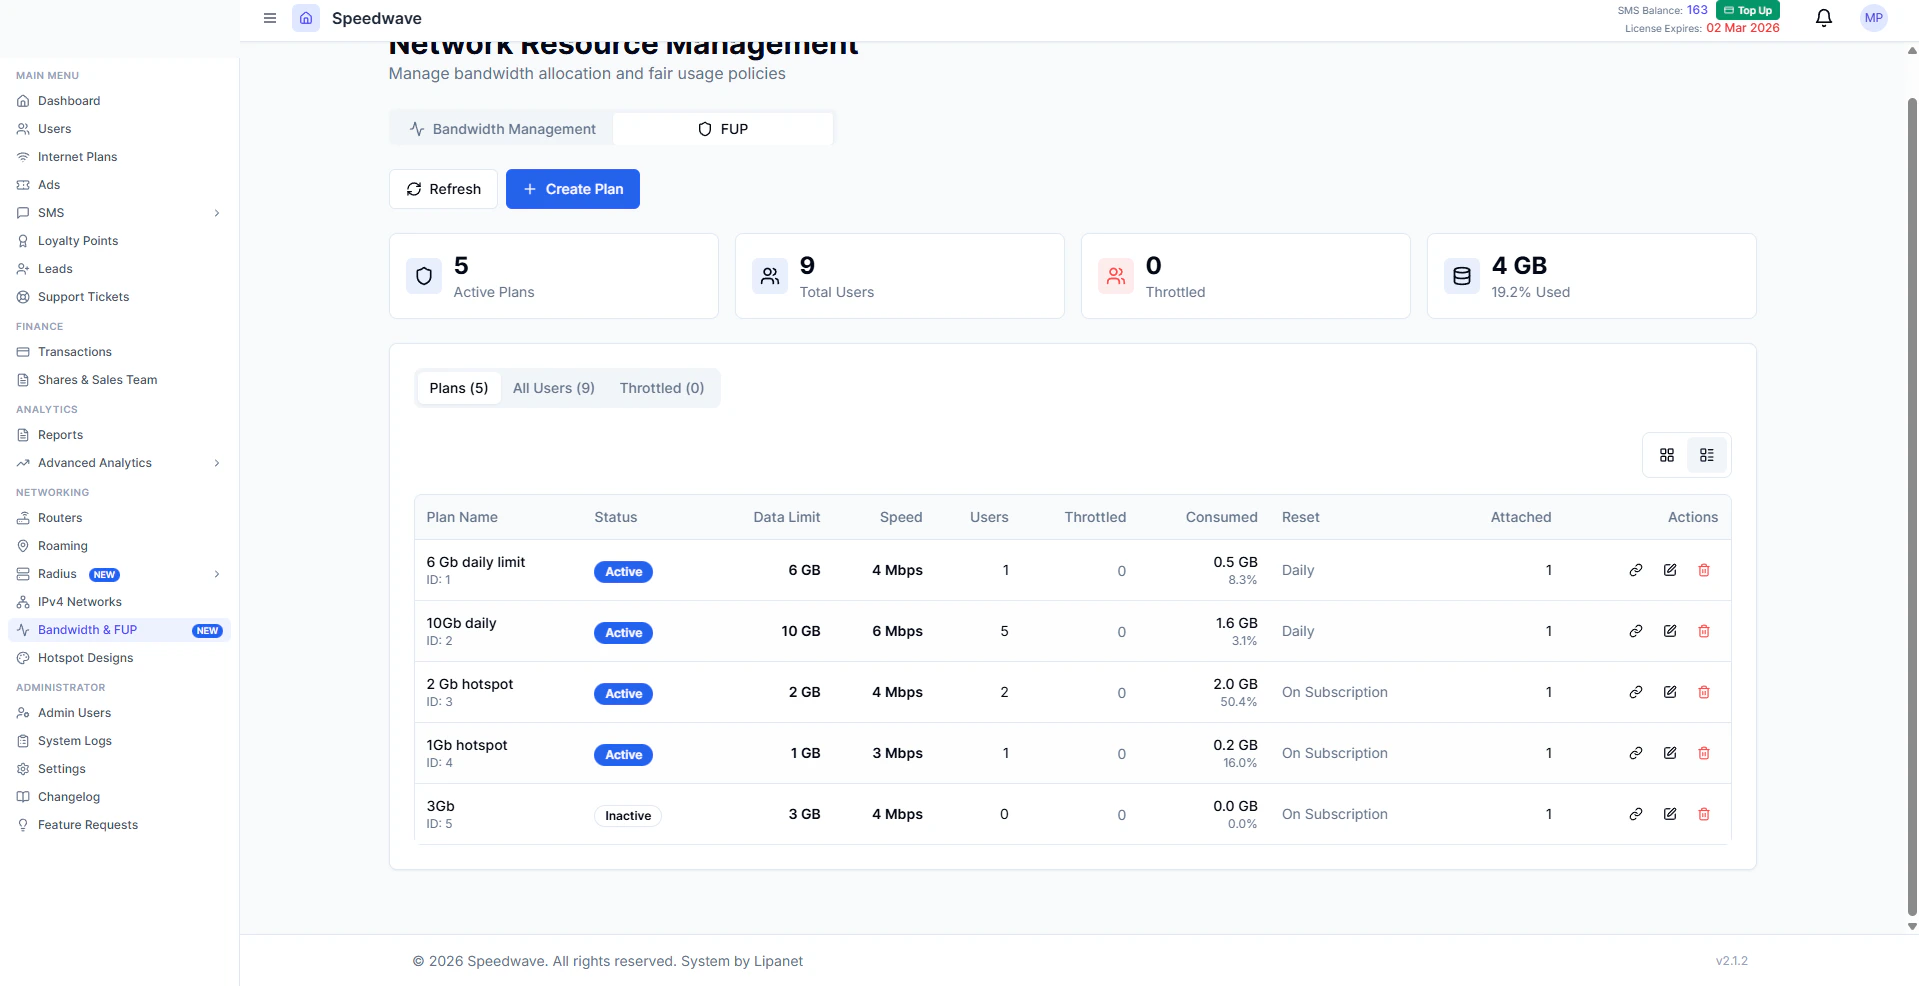Screen dimensions: 1919x986
Task: Open Transactions page
Action: [120, 352]
